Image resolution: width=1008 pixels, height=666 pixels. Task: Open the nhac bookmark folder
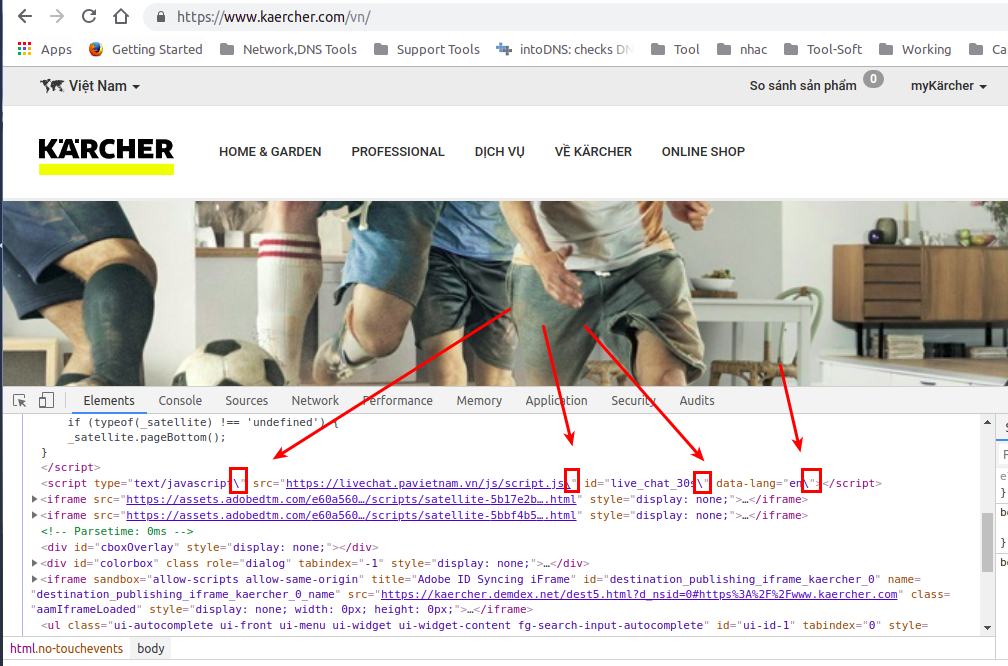(742, 50)
